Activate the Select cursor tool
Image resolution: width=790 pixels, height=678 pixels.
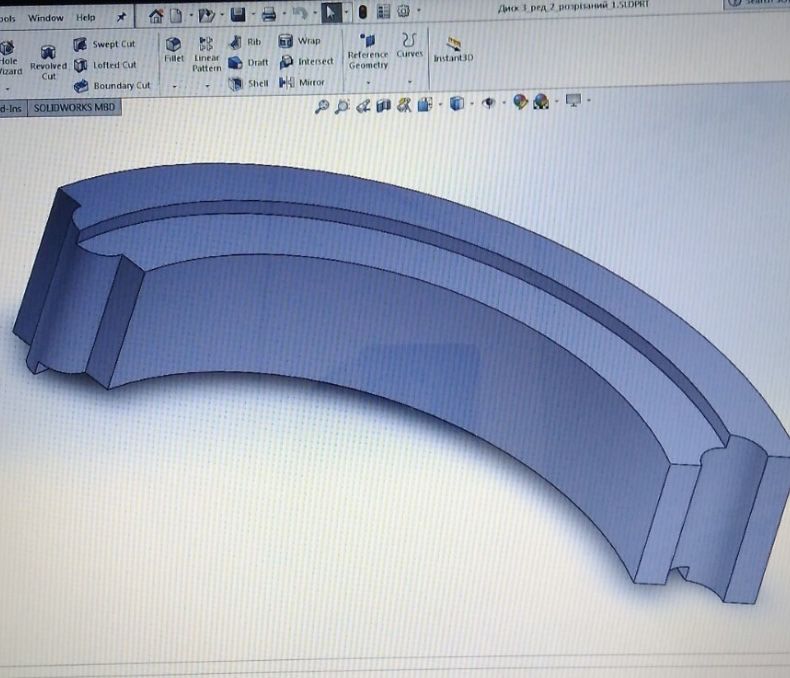point(331,13)
